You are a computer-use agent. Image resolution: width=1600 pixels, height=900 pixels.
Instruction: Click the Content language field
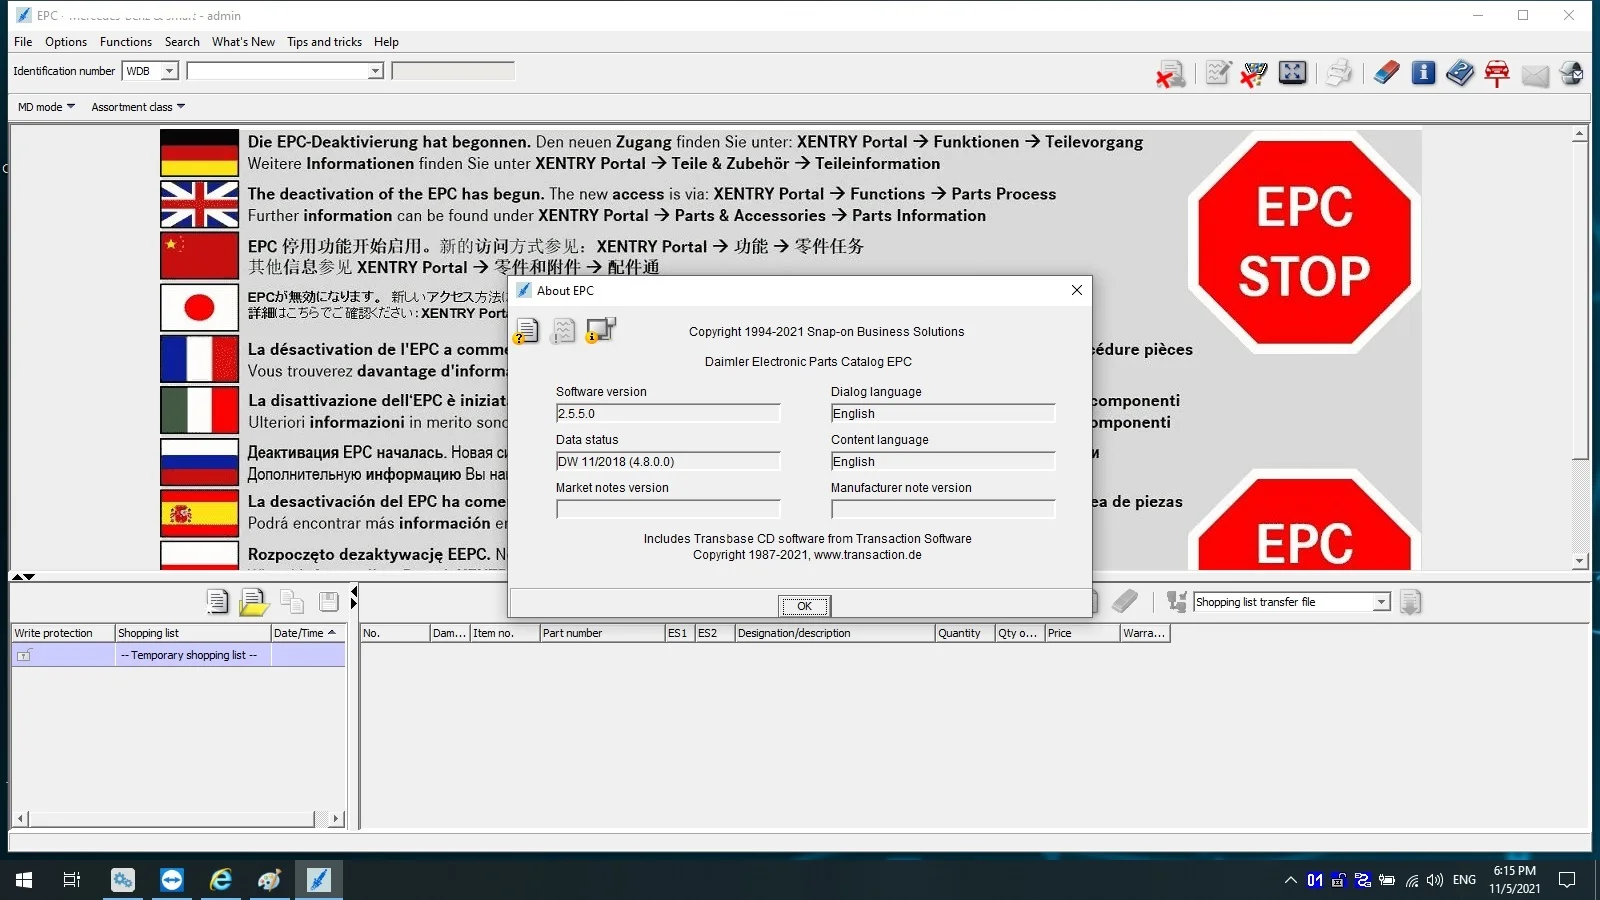pos(943,461)
